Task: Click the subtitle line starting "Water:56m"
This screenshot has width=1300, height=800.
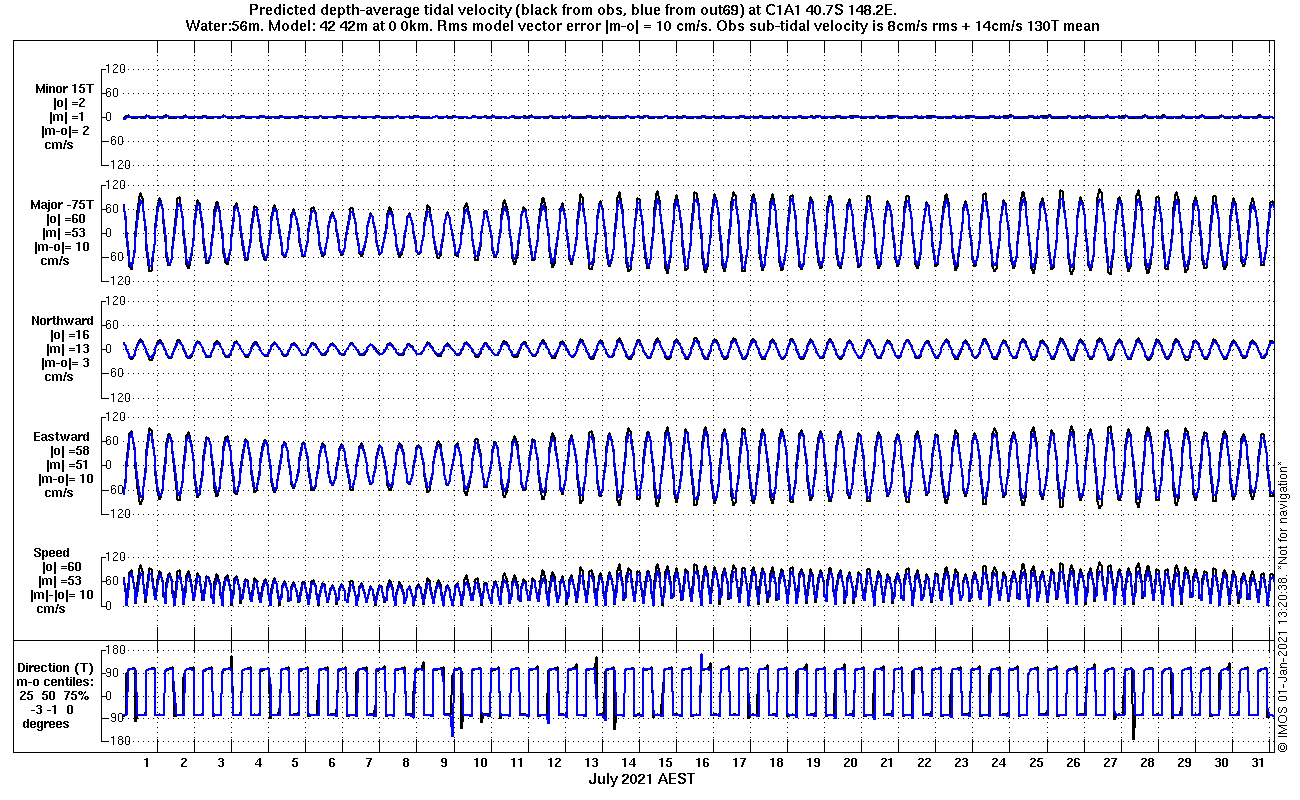Action: point(642,27)
